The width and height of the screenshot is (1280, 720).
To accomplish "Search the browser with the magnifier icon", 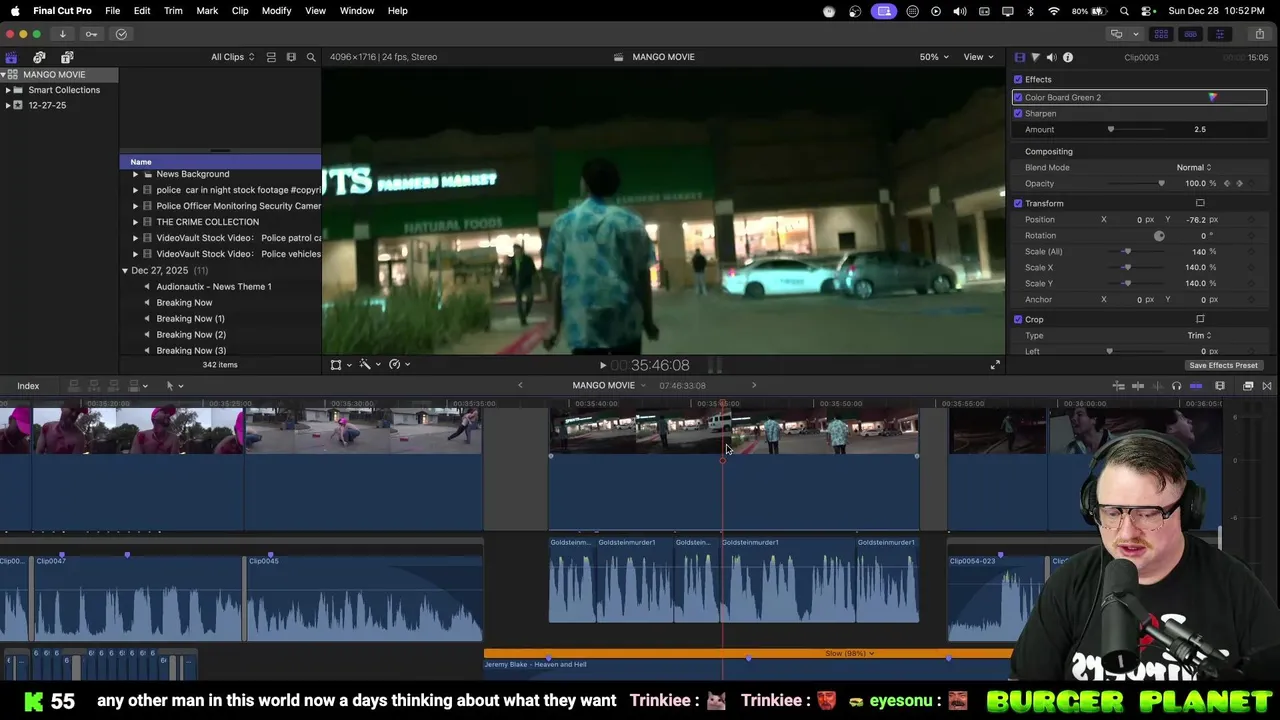I will [x=311, y=57].
